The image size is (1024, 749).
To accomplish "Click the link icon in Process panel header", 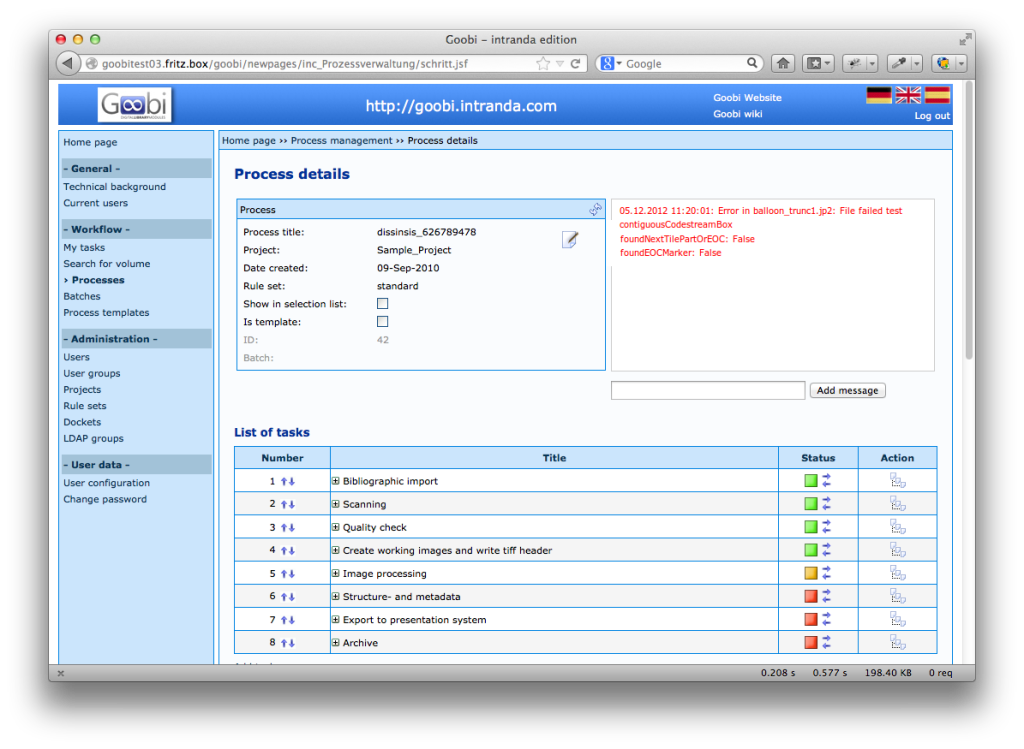I will (595, 210).
